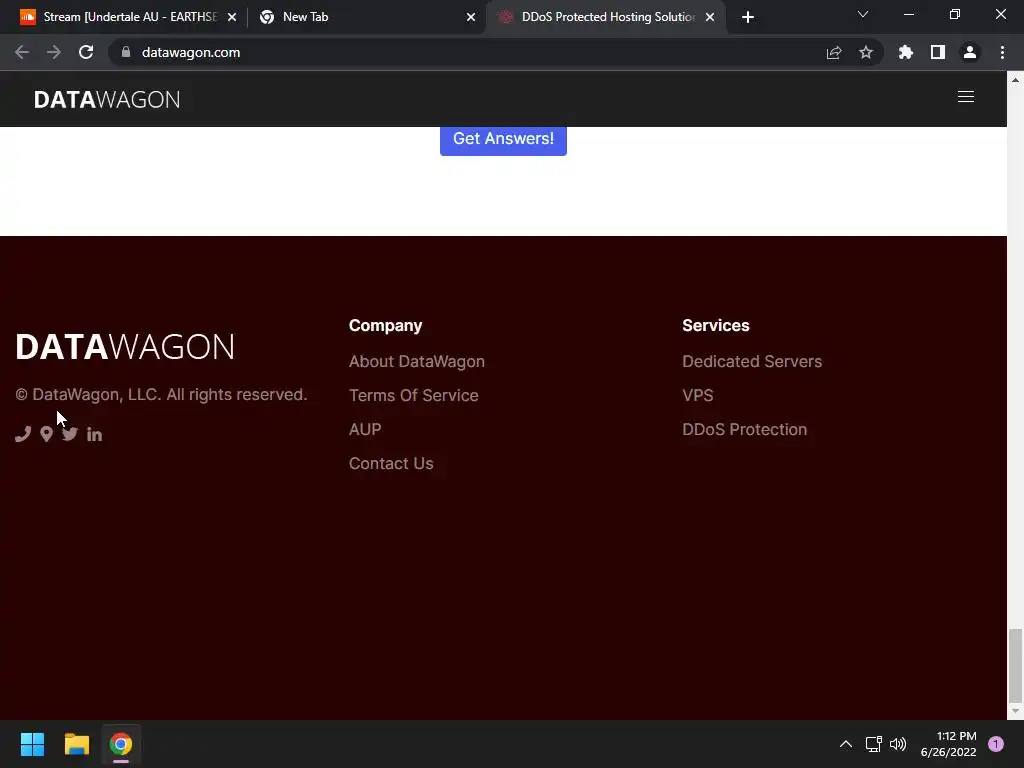Open the taskbar clock and date
Viewport: 1024px width, 768px height.
[949, 744]
